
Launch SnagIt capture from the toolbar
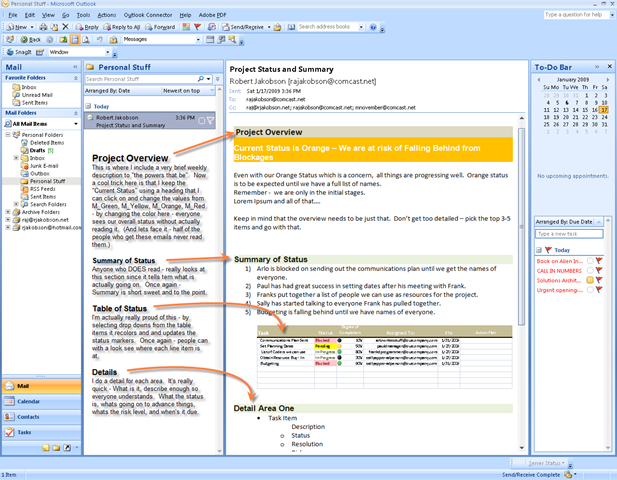[x=19, y=52]
